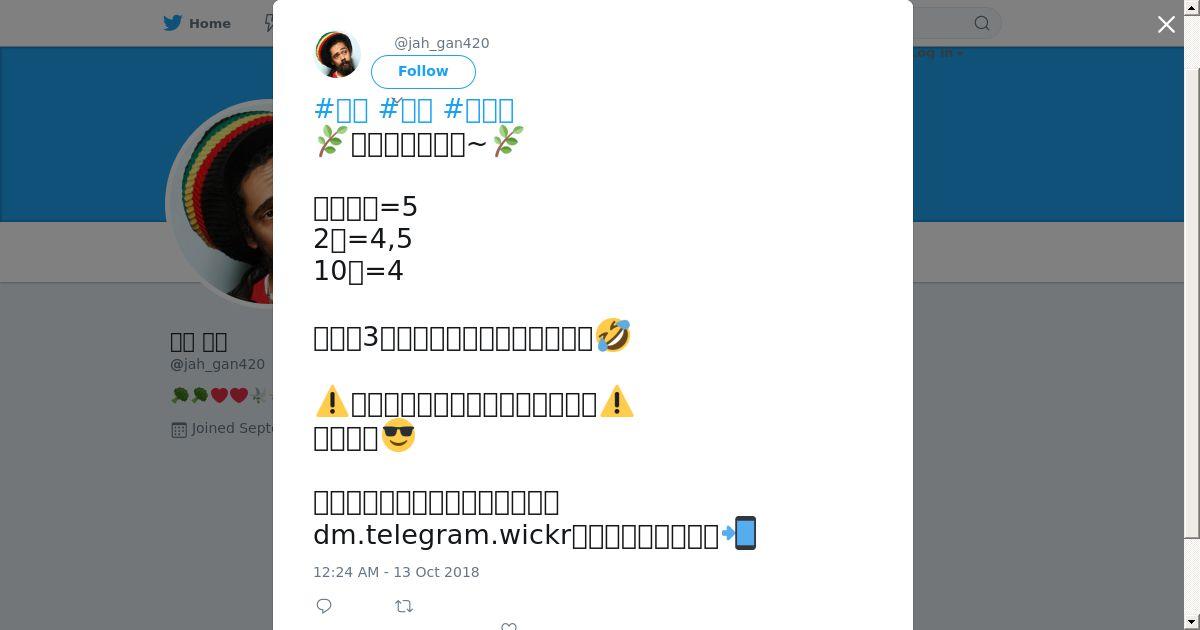The width and height of the screenshot is (1200, 630).
Task: Open the tweet author's avatar
Action: coord(337,54)
